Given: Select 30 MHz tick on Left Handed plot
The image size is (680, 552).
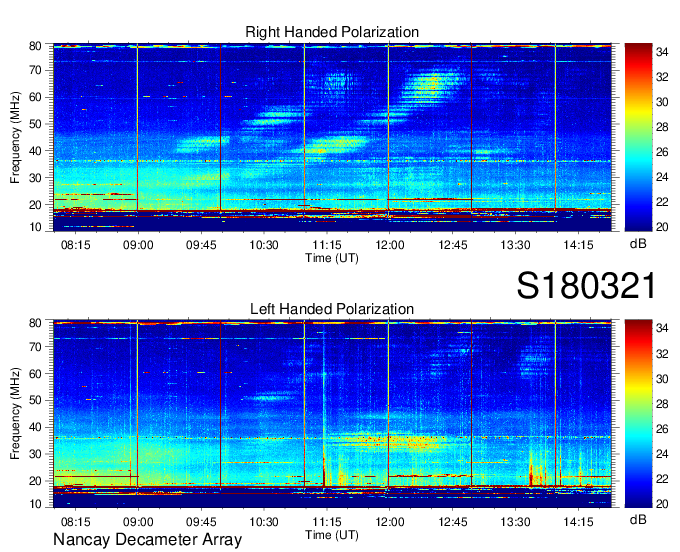Looking at the screenshot, I should pos(35,454).
